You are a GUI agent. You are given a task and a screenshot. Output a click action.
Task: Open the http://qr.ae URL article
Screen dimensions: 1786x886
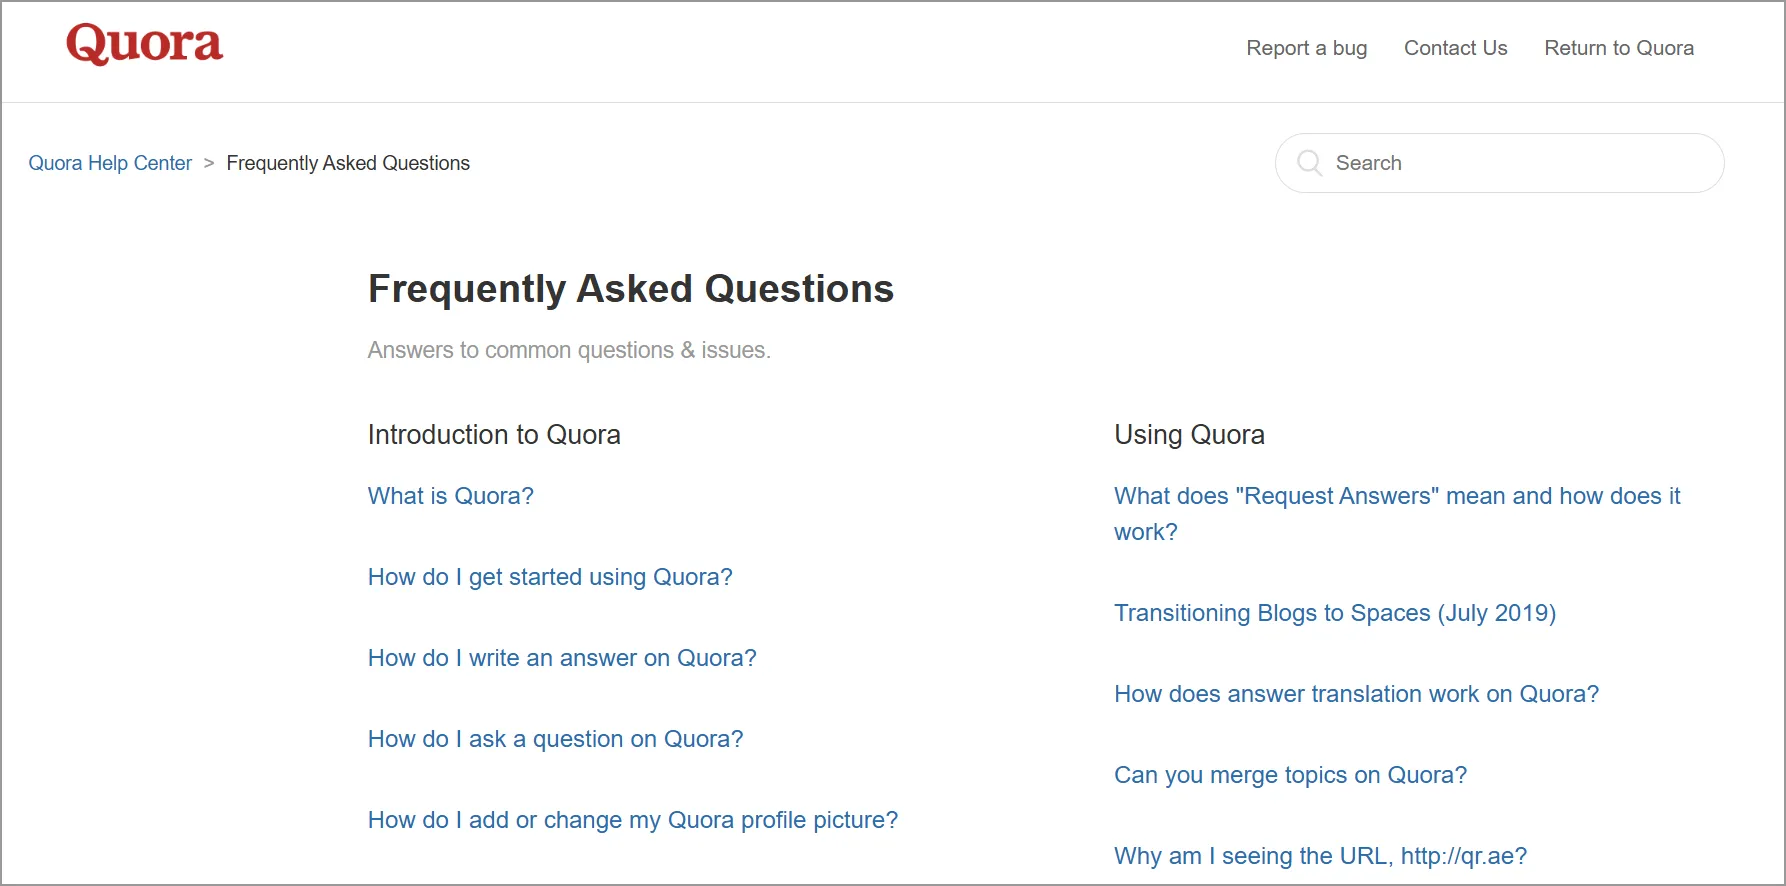coord(1321,856)
